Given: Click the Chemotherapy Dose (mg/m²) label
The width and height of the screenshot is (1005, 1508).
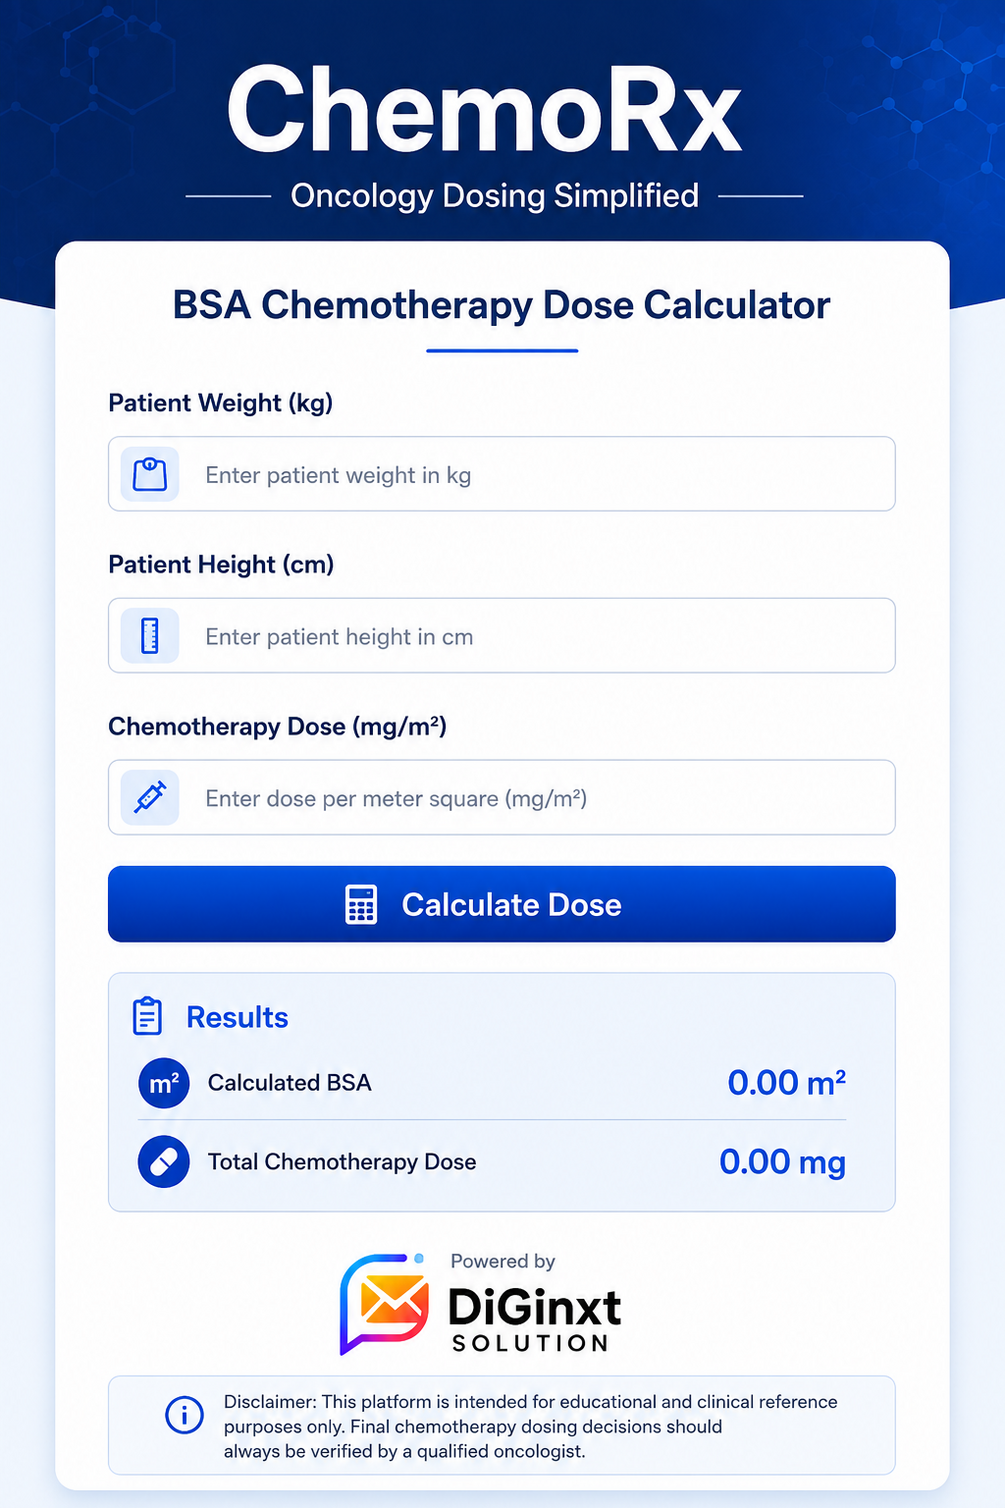Looking at the screenshot, I should point(277,726).
